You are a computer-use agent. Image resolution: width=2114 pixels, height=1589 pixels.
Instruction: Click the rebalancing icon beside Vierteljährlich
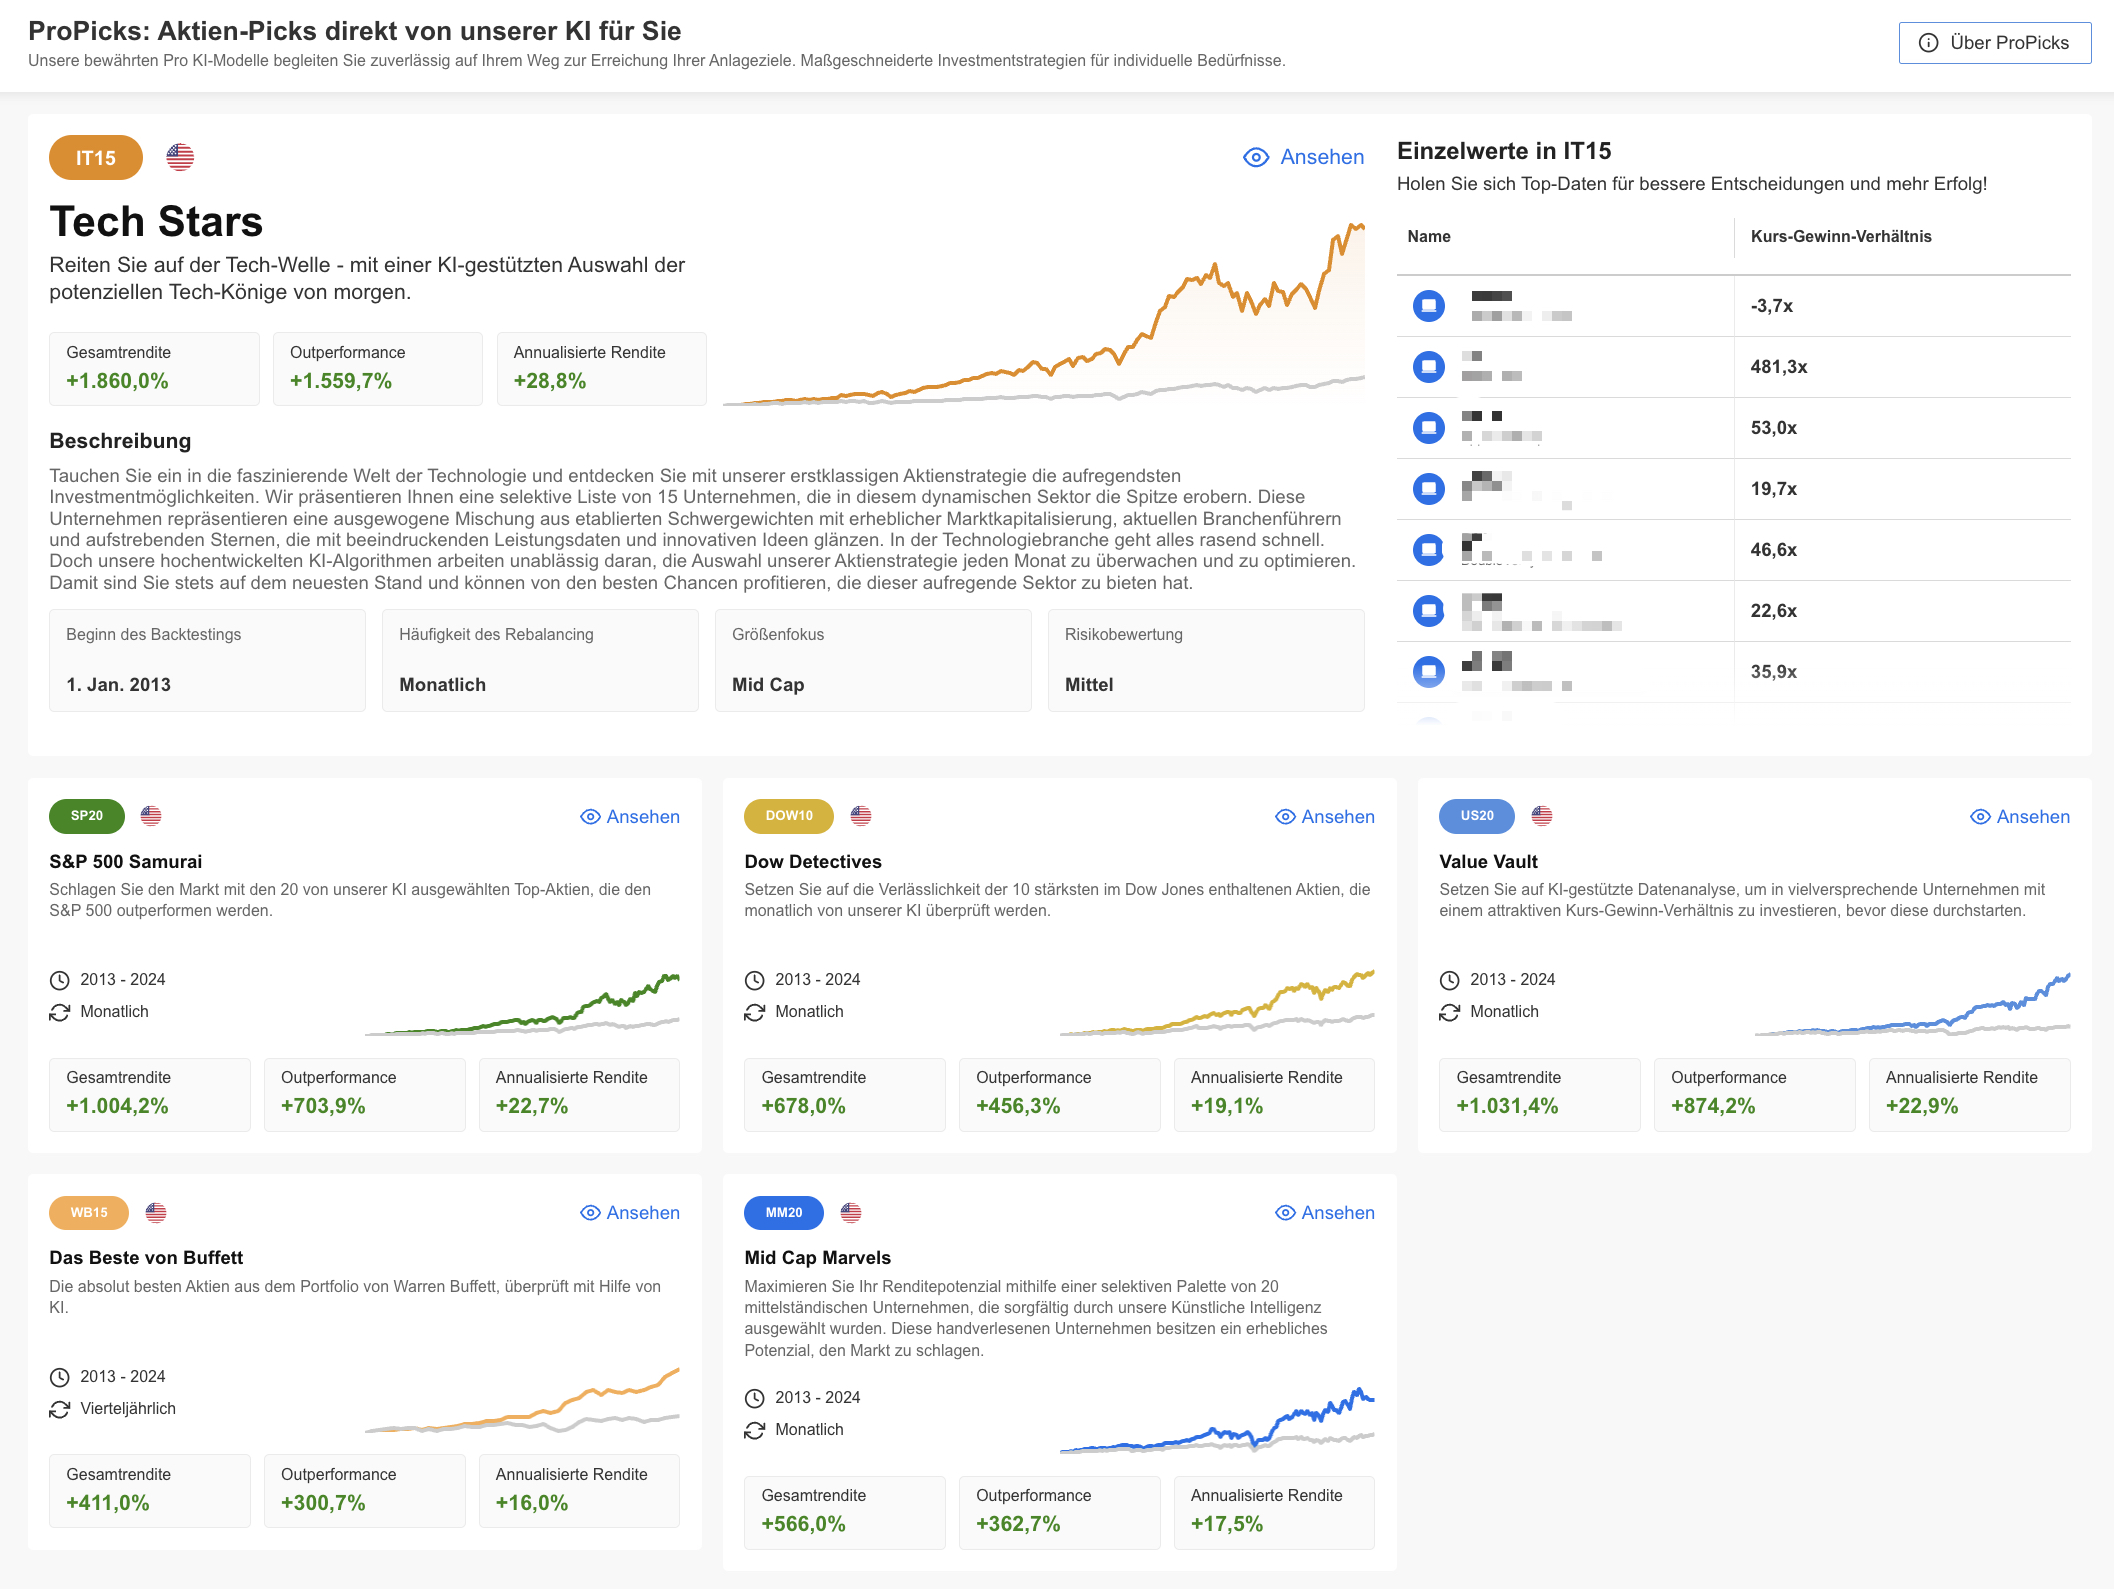pos(60,1410)
